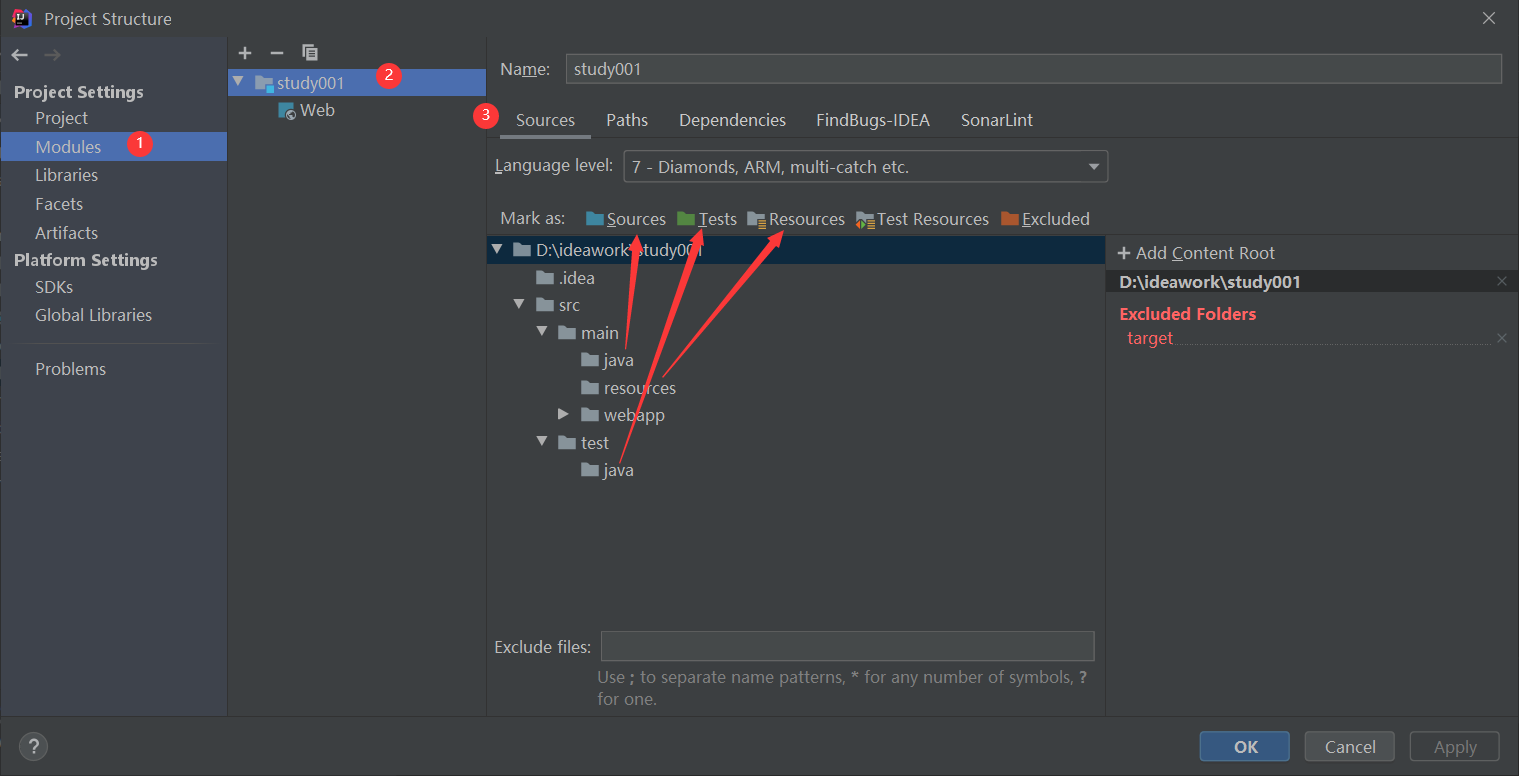Select Modules in Project Settings

tap(113, 147)
